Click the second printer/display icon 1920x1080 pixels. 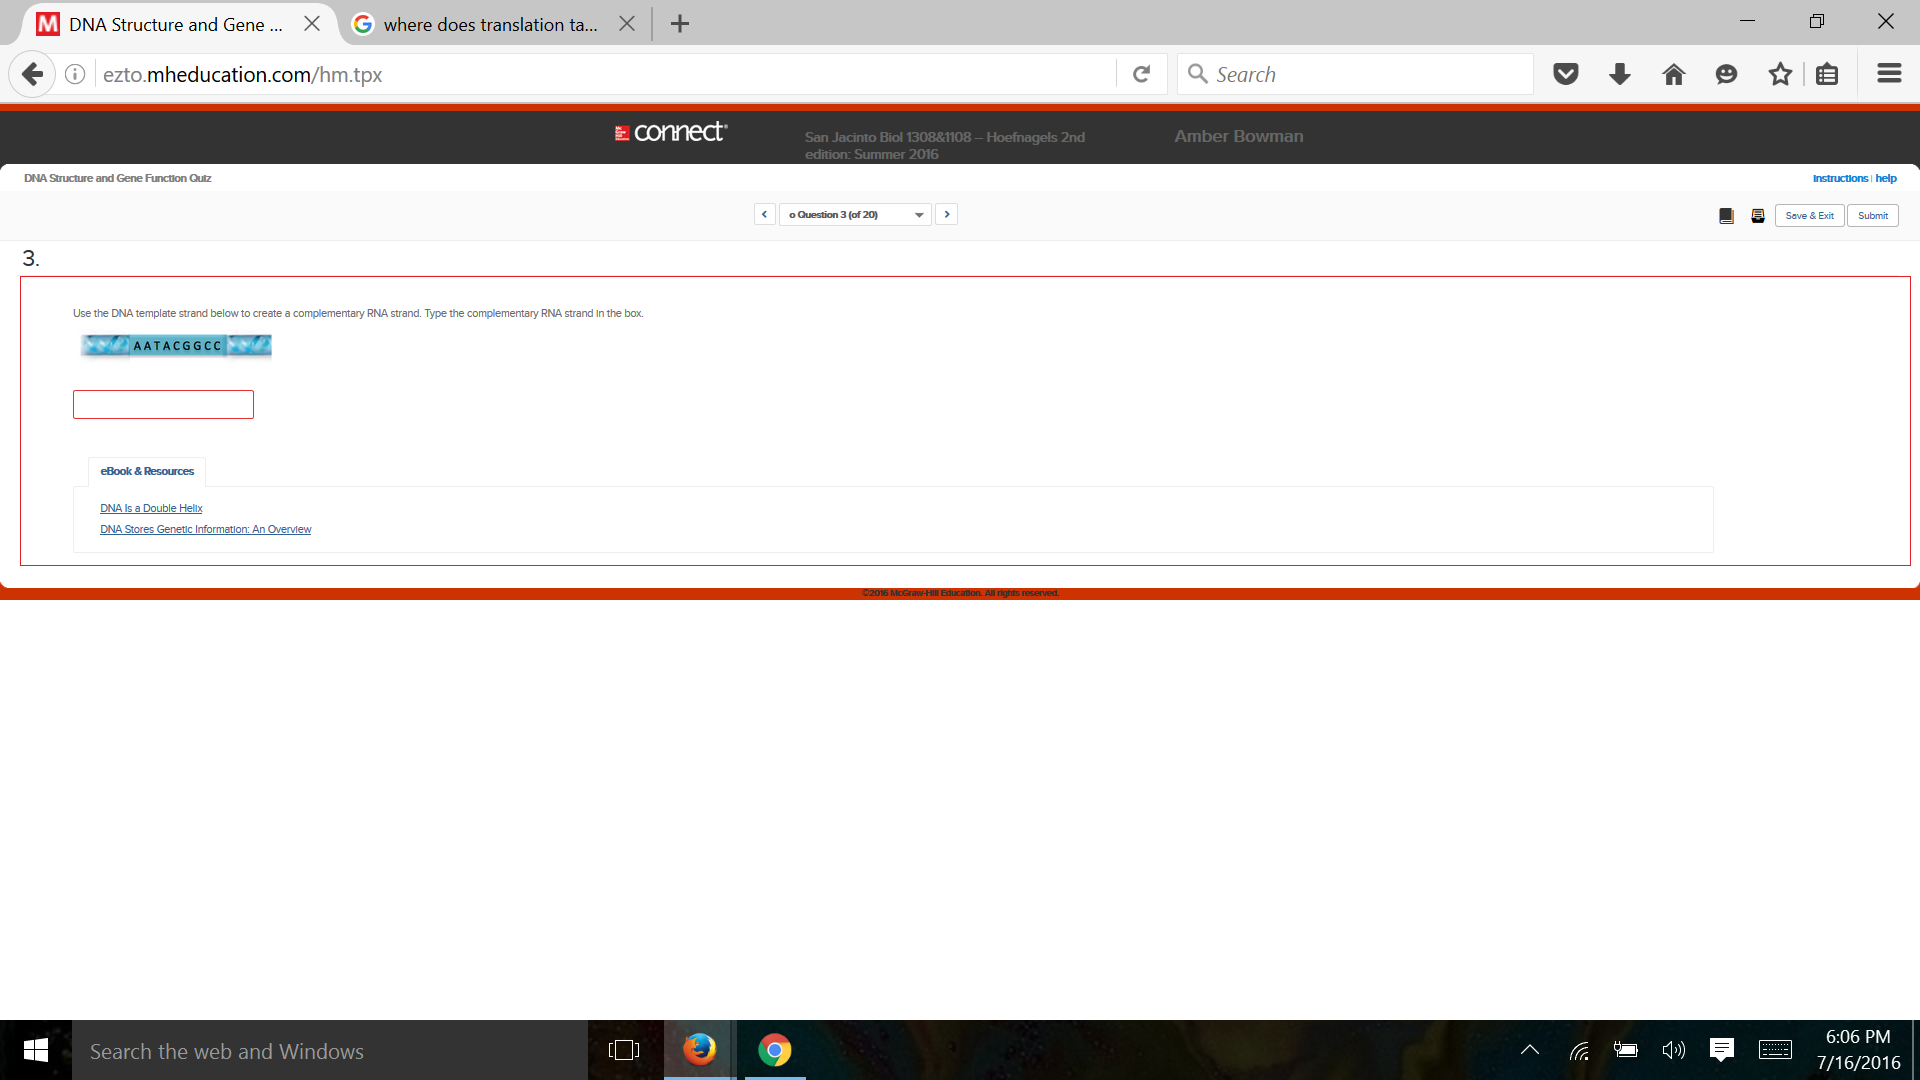tap(1758, 215)
